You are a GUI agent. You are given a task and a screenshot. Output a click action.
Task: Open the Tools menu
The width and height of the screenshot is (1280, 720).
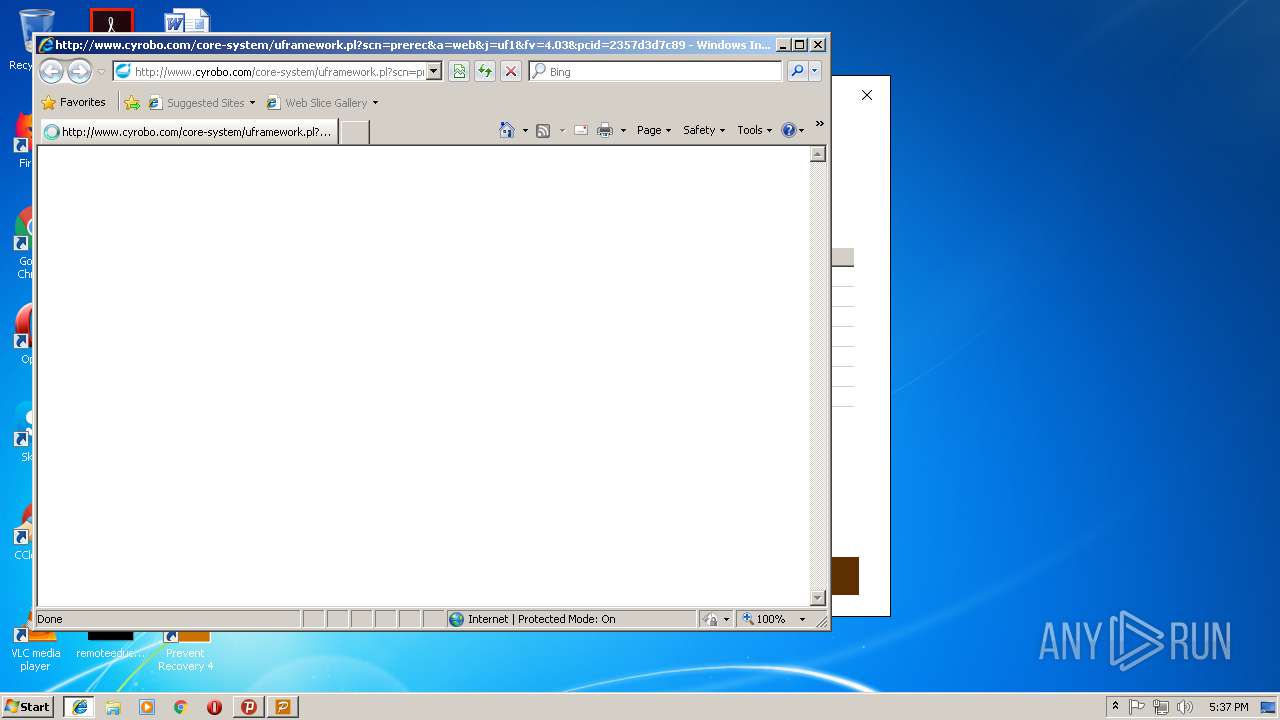pyautogui.click(x=755, y=130)
